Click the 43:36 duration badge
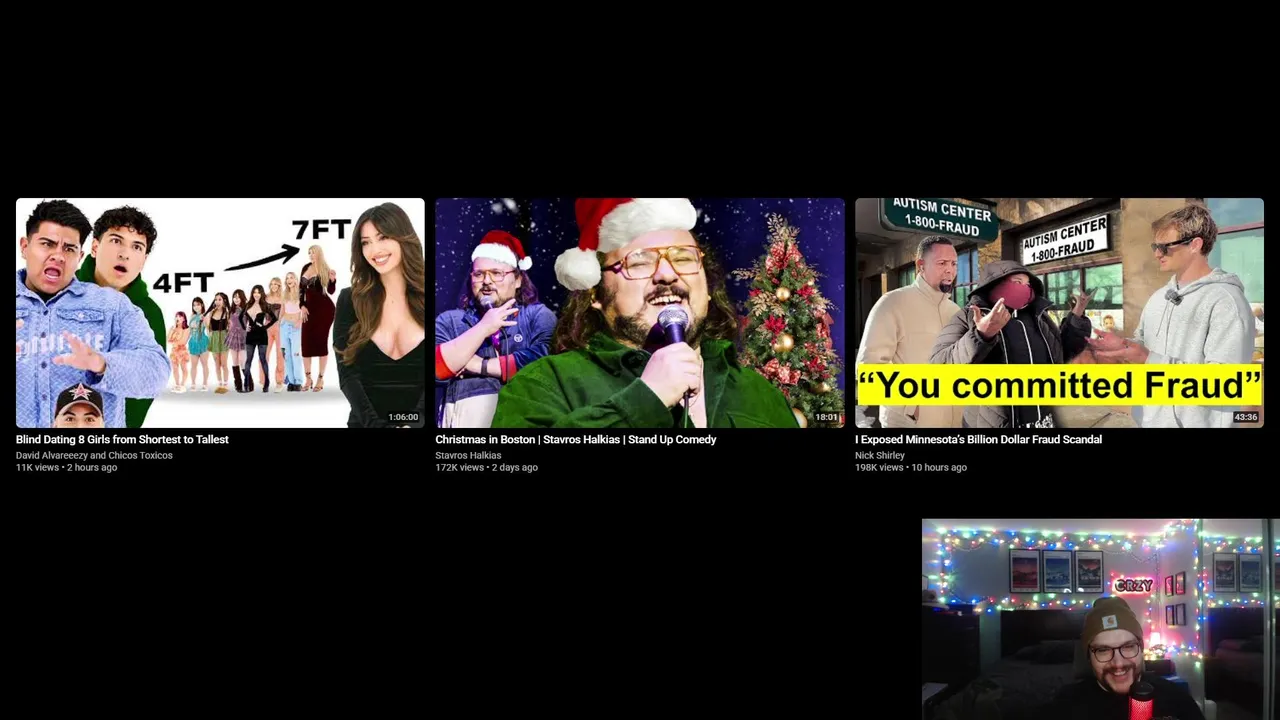 pos(1246,417)
